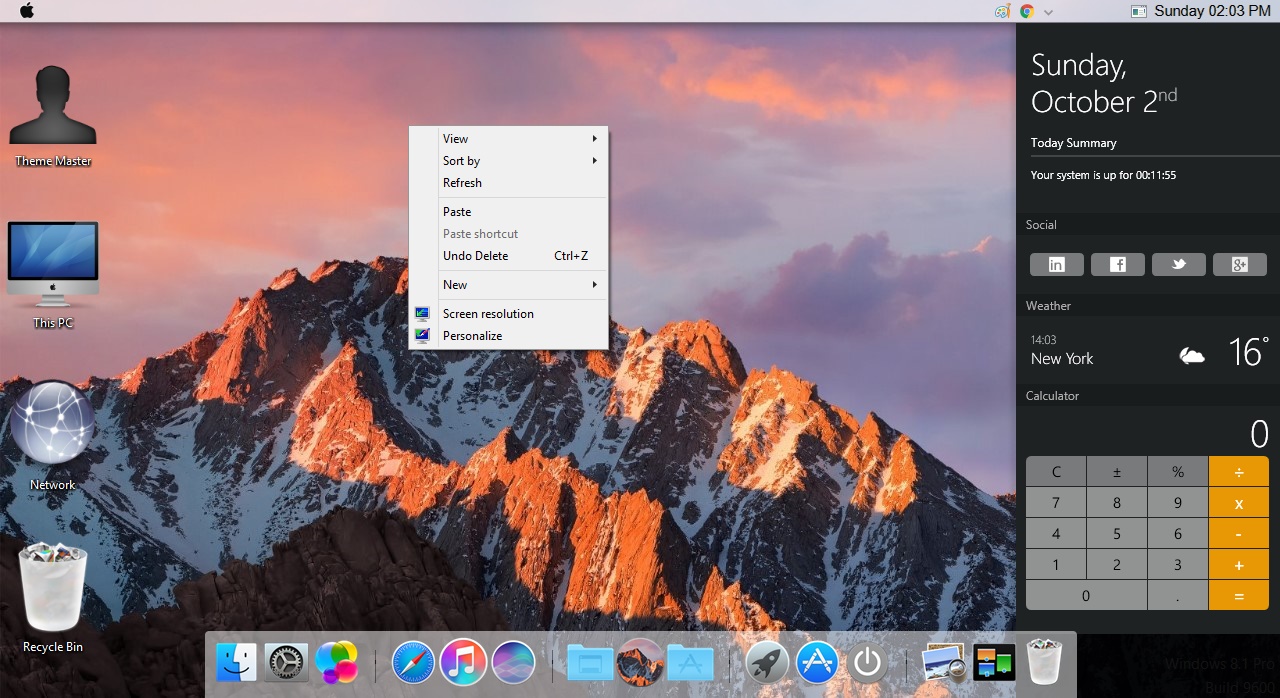Viewport: 1280px width, 698px height.
Task: Open the Twitter social button
Action: pyautogui.click(x=1178, y=264)
